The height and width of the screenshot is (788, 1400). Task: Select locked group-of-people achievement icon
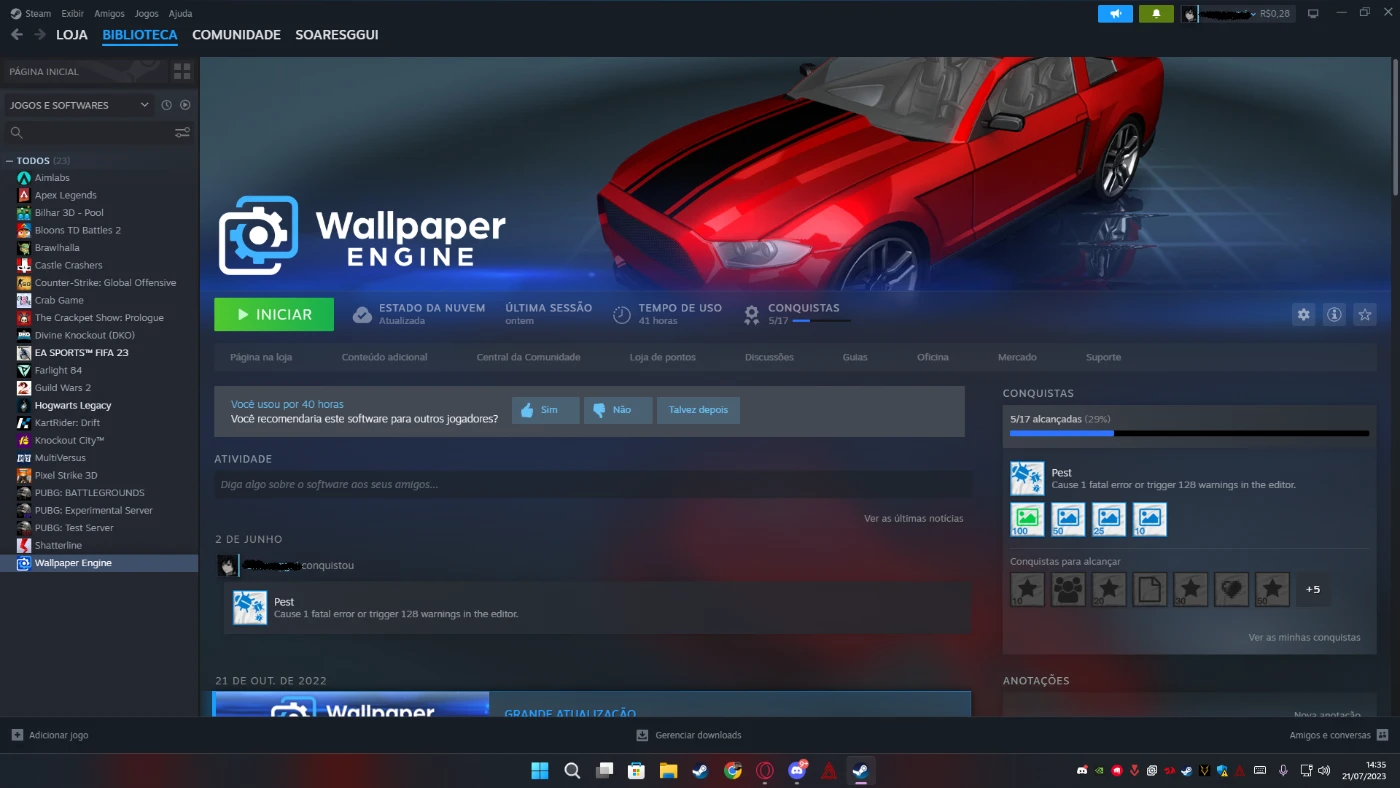click(x=1068, y=590)
